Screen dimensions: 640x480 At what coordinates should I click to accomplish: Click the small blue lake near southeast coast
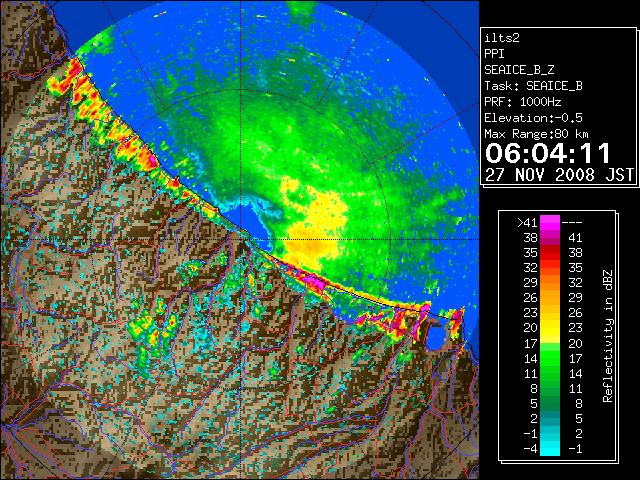436,337
